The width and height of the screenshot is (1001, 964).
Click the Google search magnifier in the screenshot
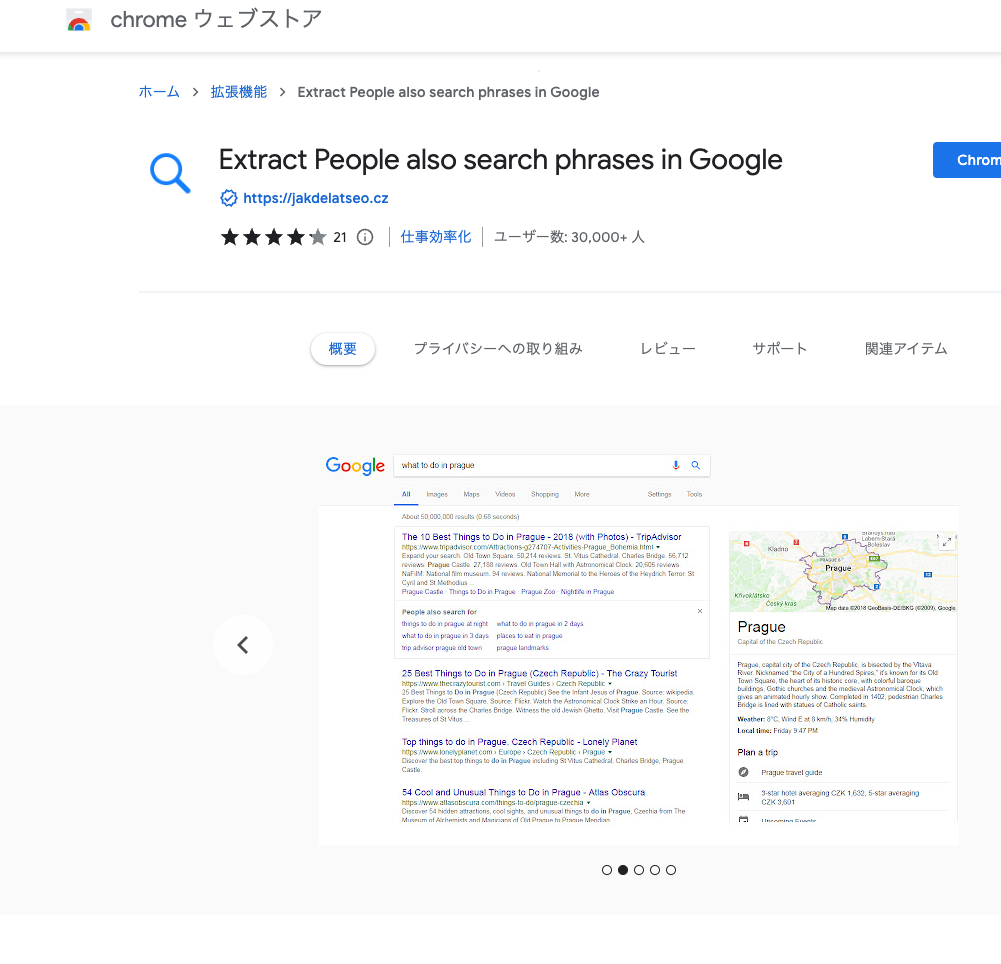[697, 465]
